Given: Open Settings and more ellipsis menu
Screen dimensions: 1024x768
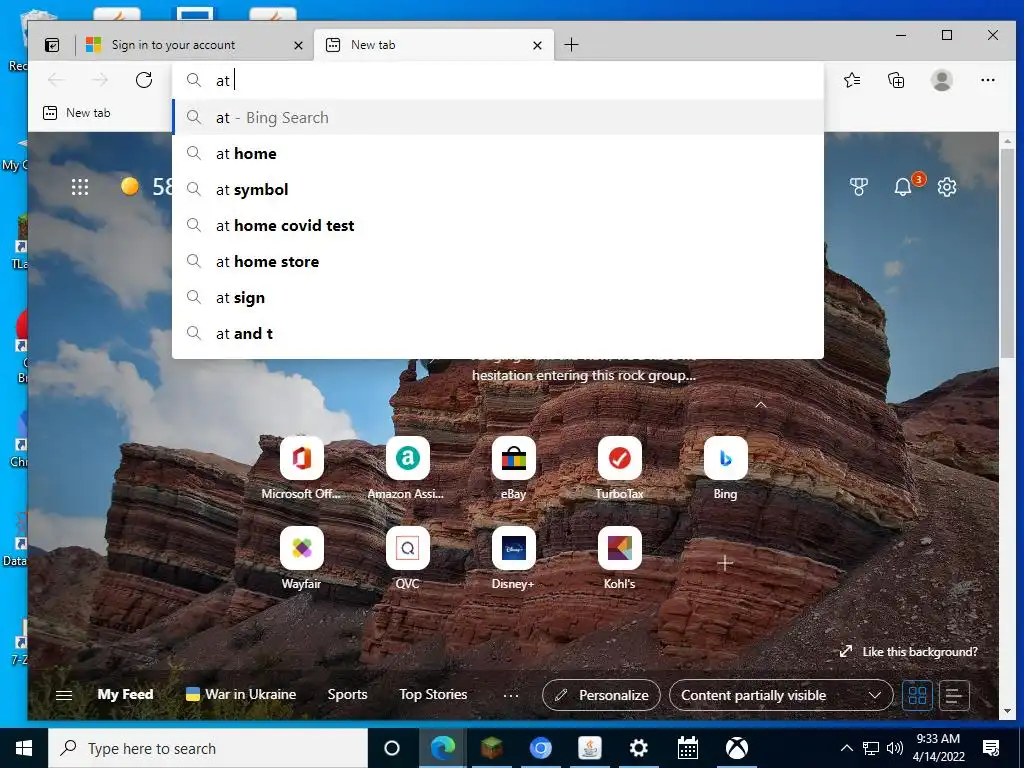Looking at the screenshot, I should pos(987,80).
